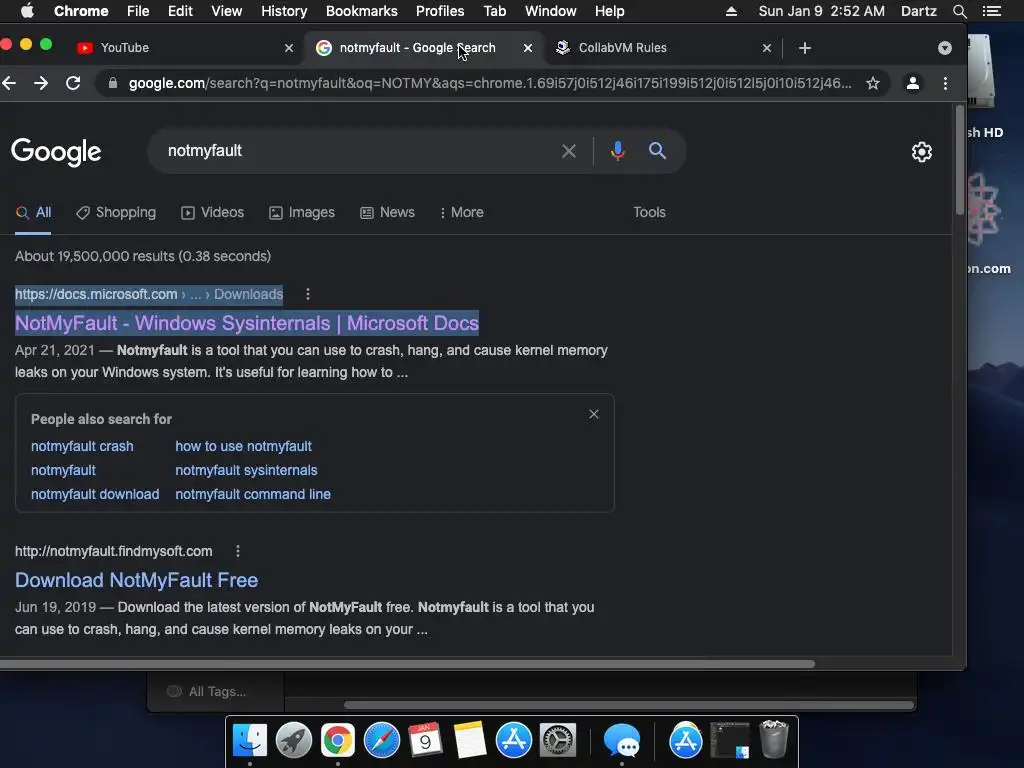
Task: Click the page horizontal scrollbar
Action: (408, 664)
